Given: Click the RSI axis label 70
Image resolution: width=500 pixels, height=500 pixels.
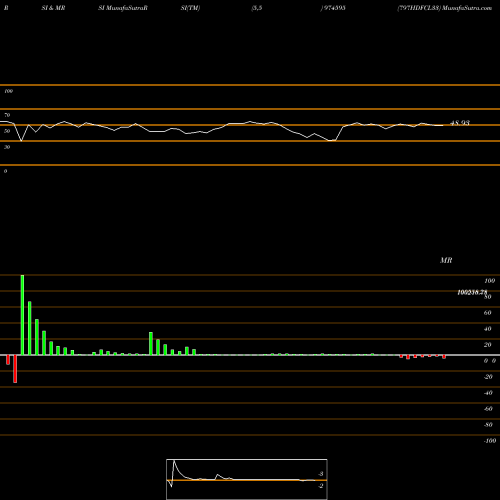Looking at the screenshot, I should (7, 115).
